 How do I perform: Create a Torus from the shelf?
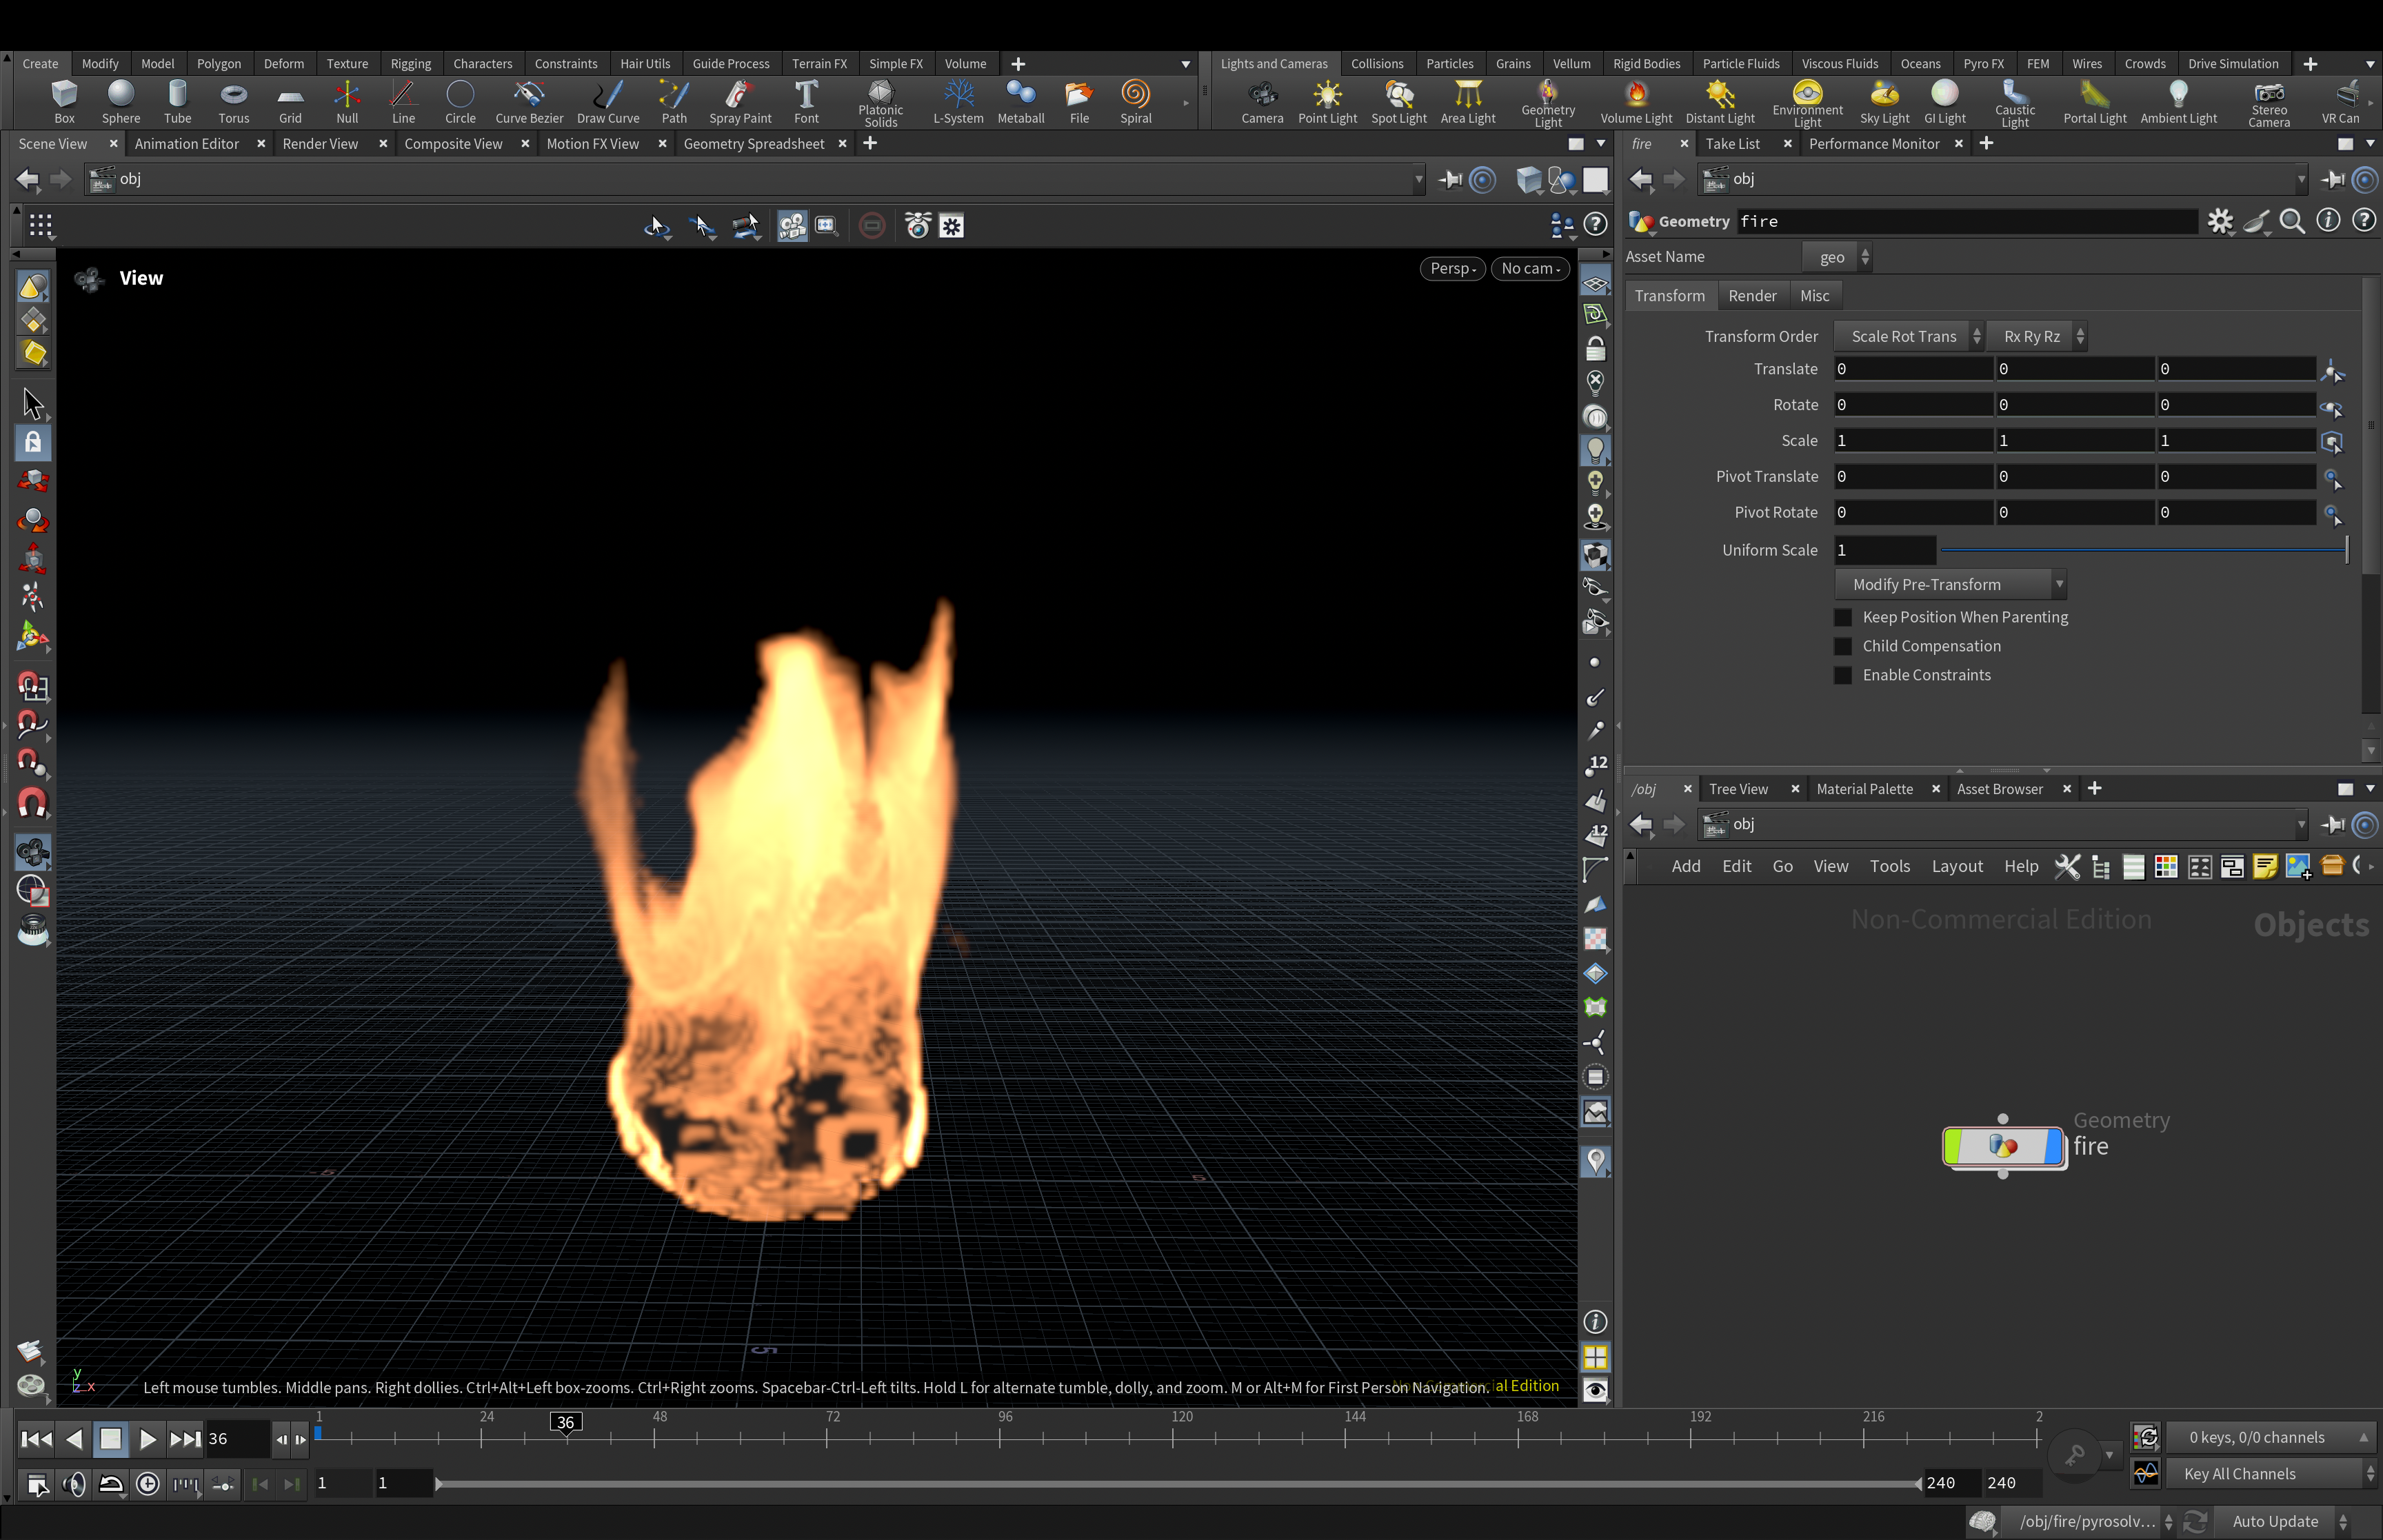233,102
